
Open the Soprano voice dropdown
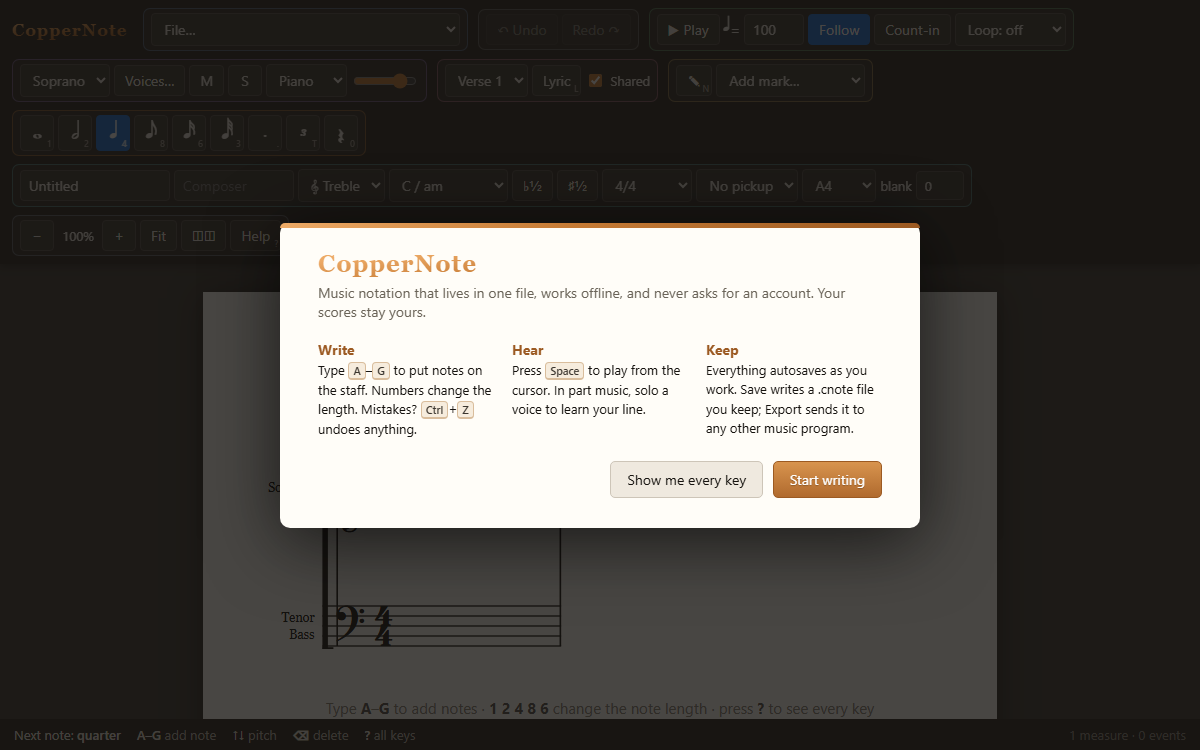click(x=65, y=81)
